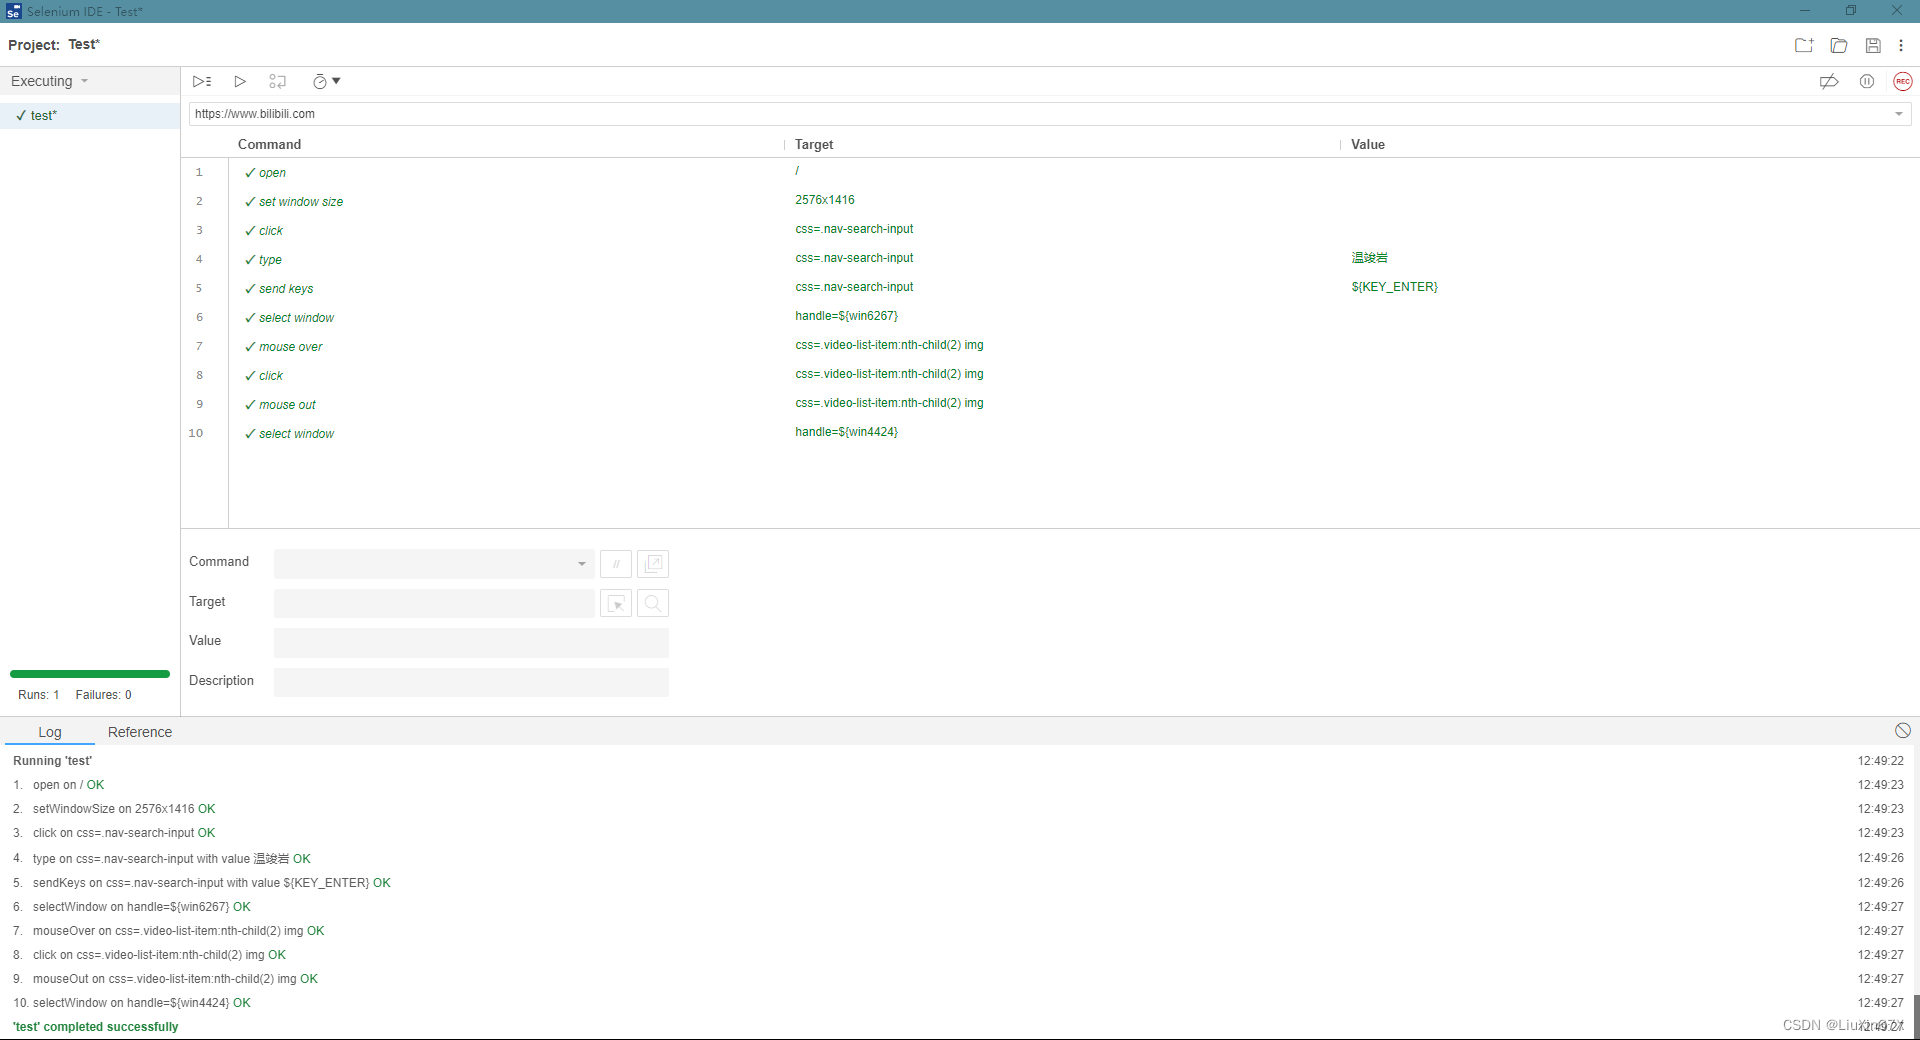The height and width of the screenshot is (1040, 1920).
Task: Click the find target in page icon
Action: coord(653,603)
